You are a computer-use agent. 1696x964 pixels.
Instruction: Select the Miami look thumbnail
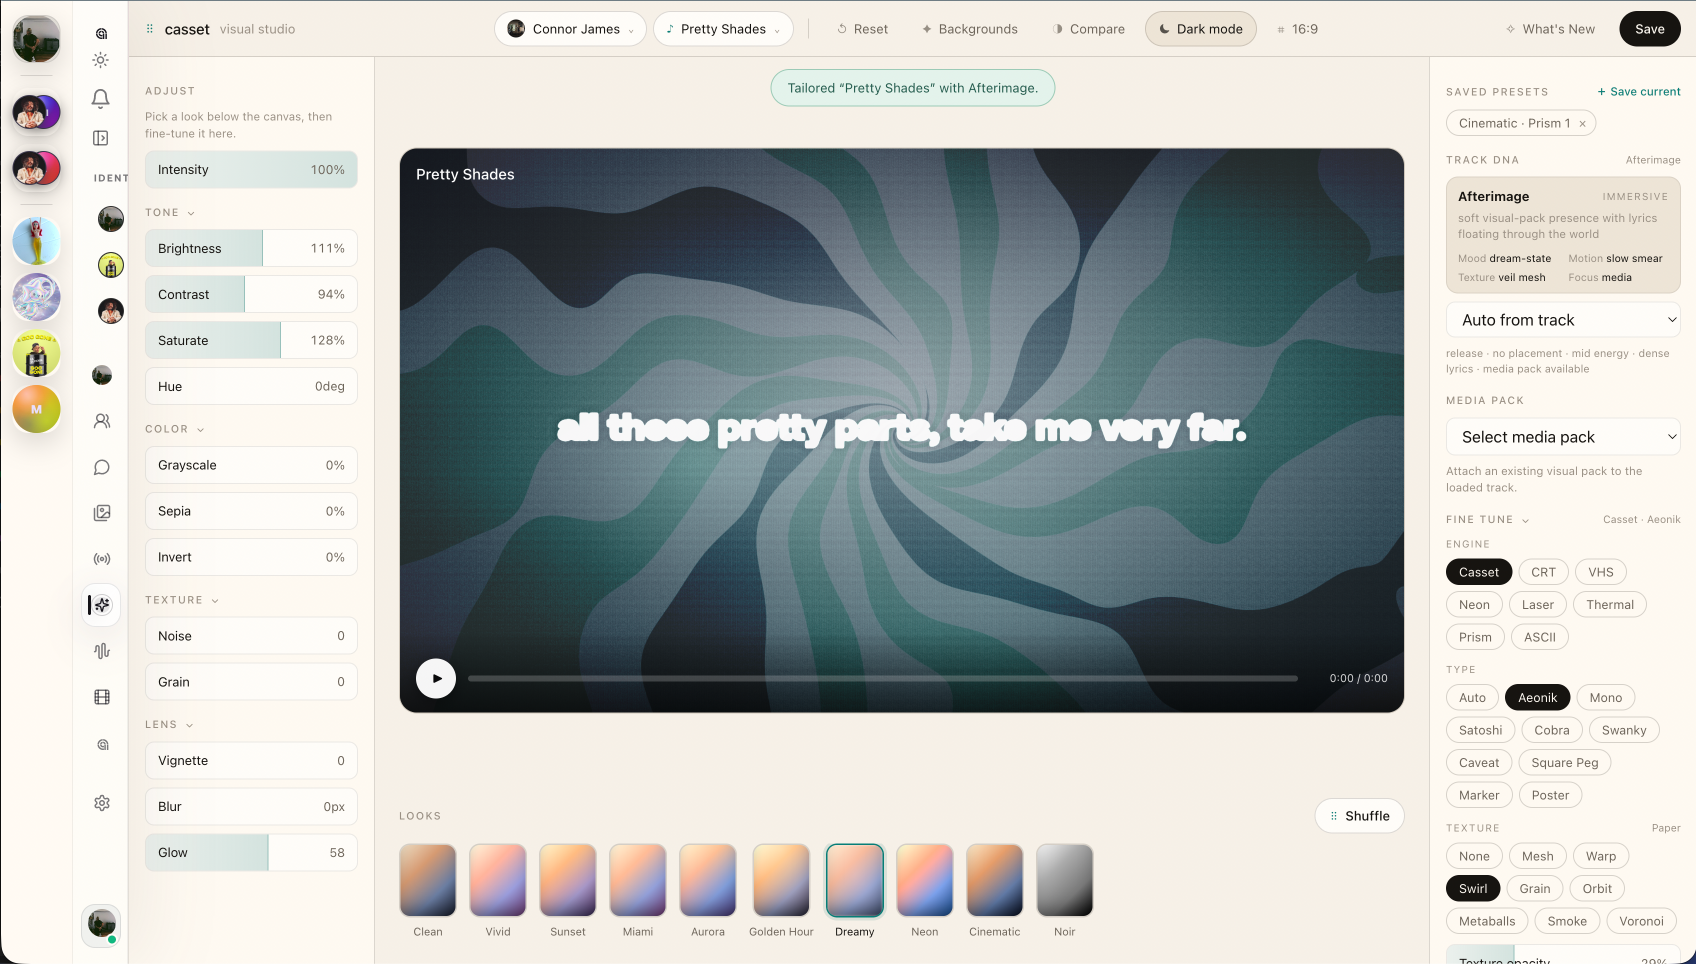click(638, 880)
